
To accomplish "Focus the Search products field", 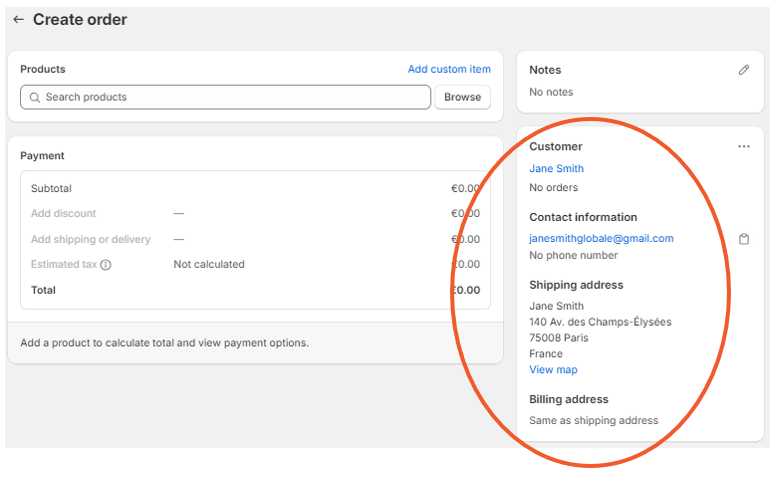I will click(x=225, y=97).
